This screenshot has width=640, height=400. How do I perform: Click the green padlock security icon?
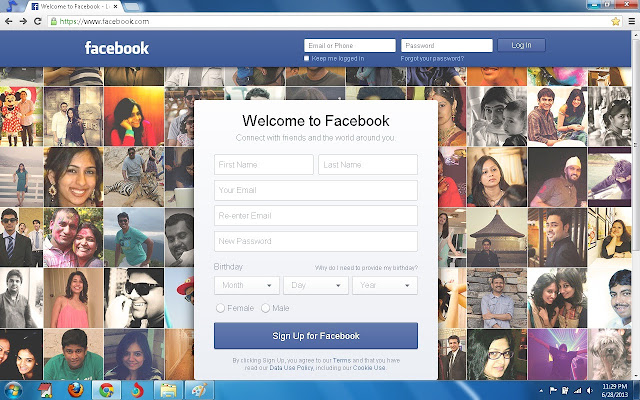point(53,21)
